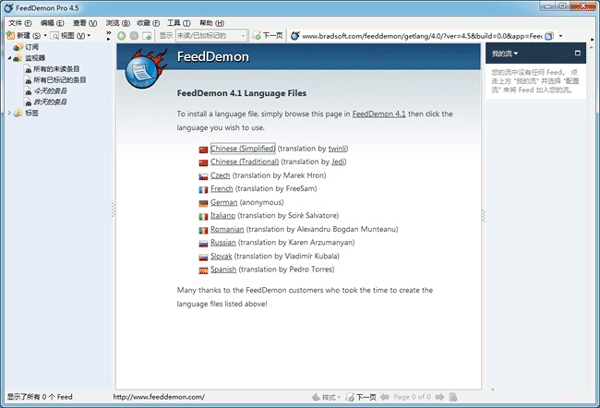The width and height of the screenshot is (600, 408).
Task: Click the RSS feed icon in address bar
Action: [549, 36]
